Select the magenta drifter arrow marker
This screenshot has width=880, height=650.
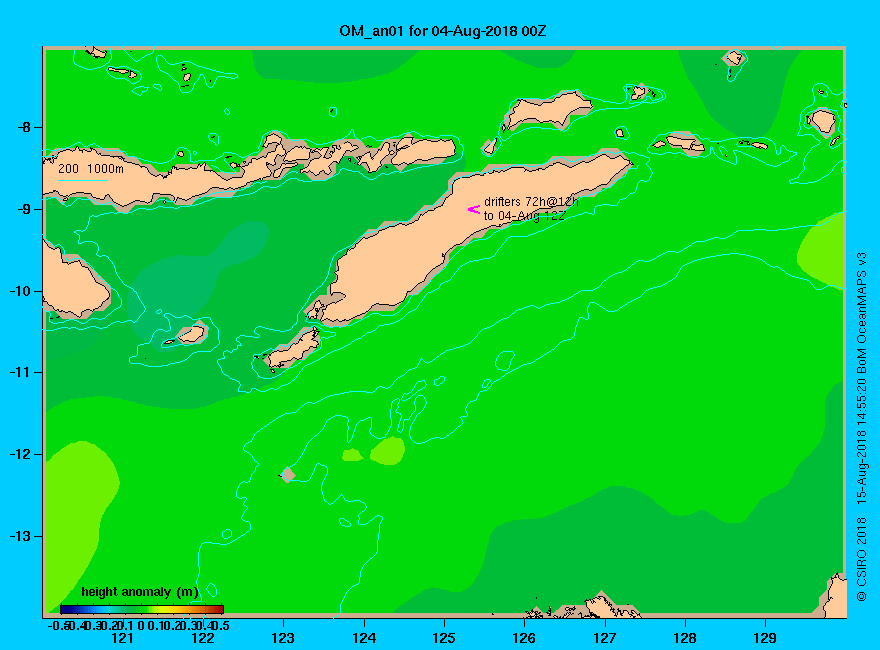pos(474,209)
